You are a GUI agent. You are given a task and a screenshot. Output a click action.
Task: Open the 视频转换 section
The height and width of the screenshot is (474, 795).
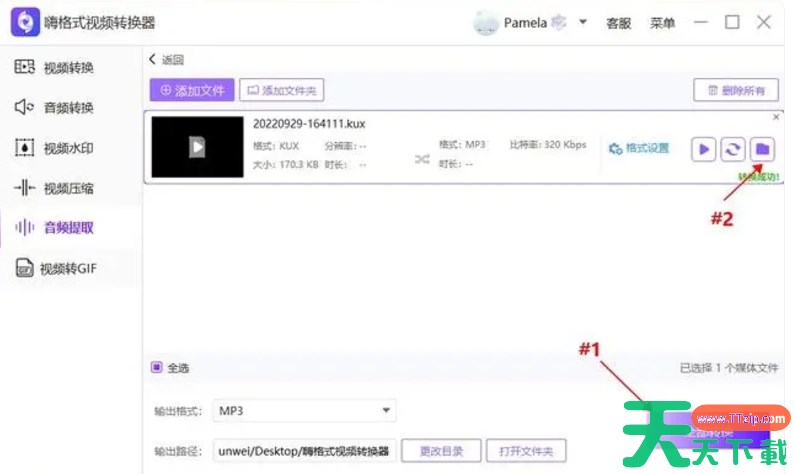click(54, 67)
